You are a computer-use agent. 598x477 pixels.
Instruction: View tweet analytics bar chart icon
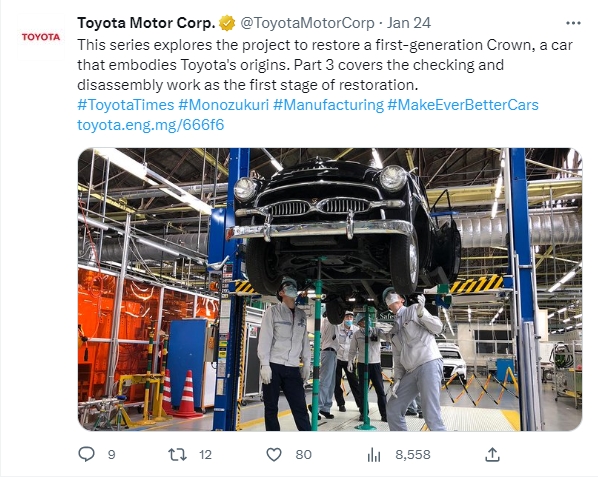tap(374, 455)
